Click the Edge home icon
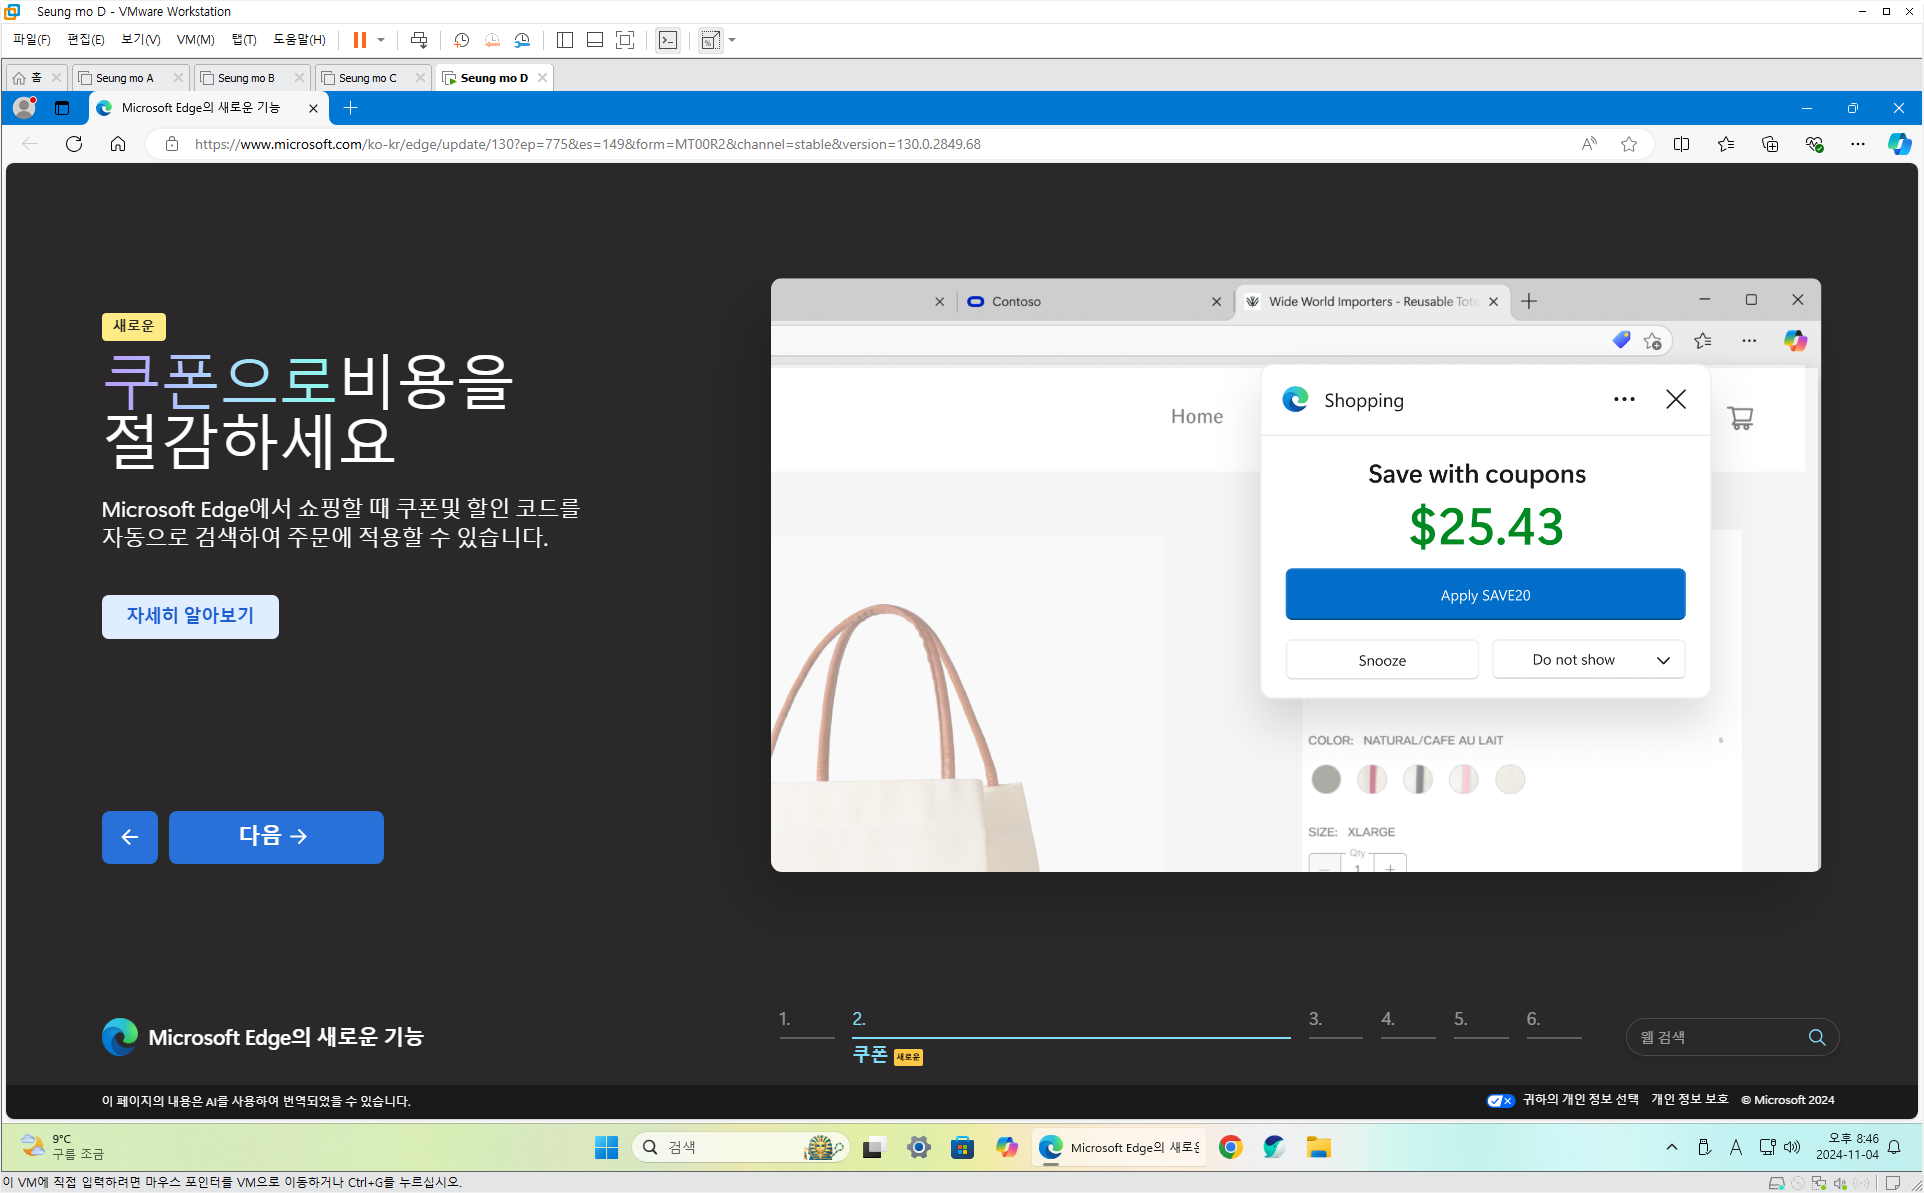 tap(118, 144)
